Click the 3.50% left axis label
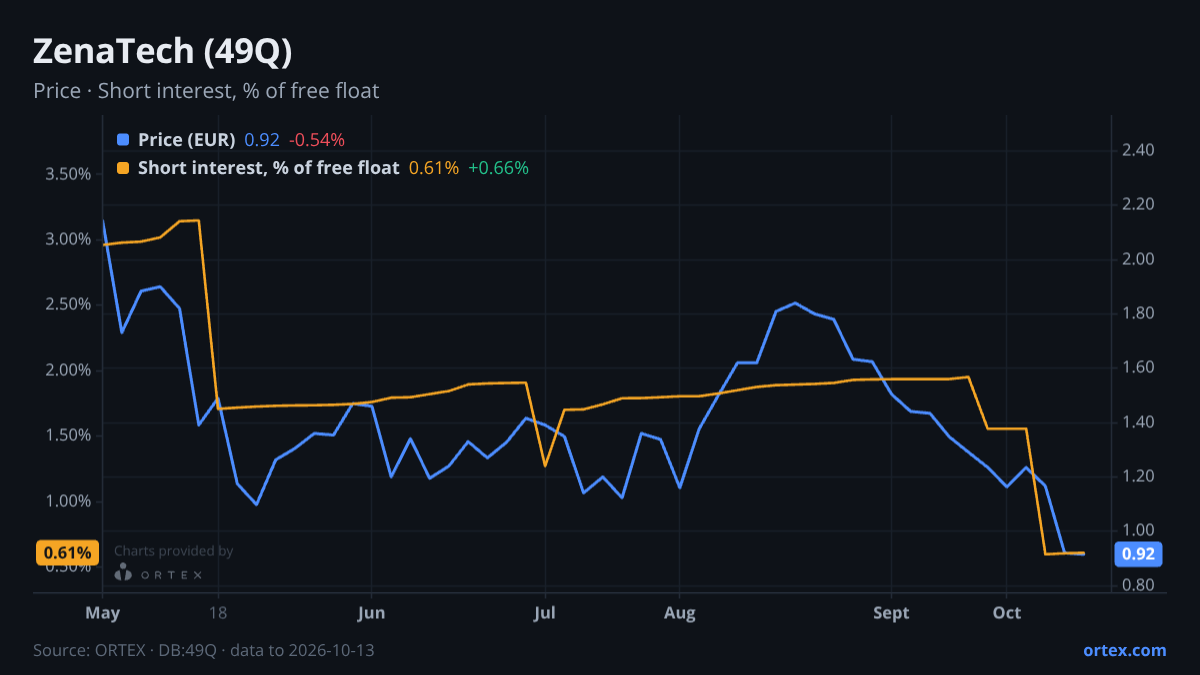The image size is (1200, 675). click(68, 174)
